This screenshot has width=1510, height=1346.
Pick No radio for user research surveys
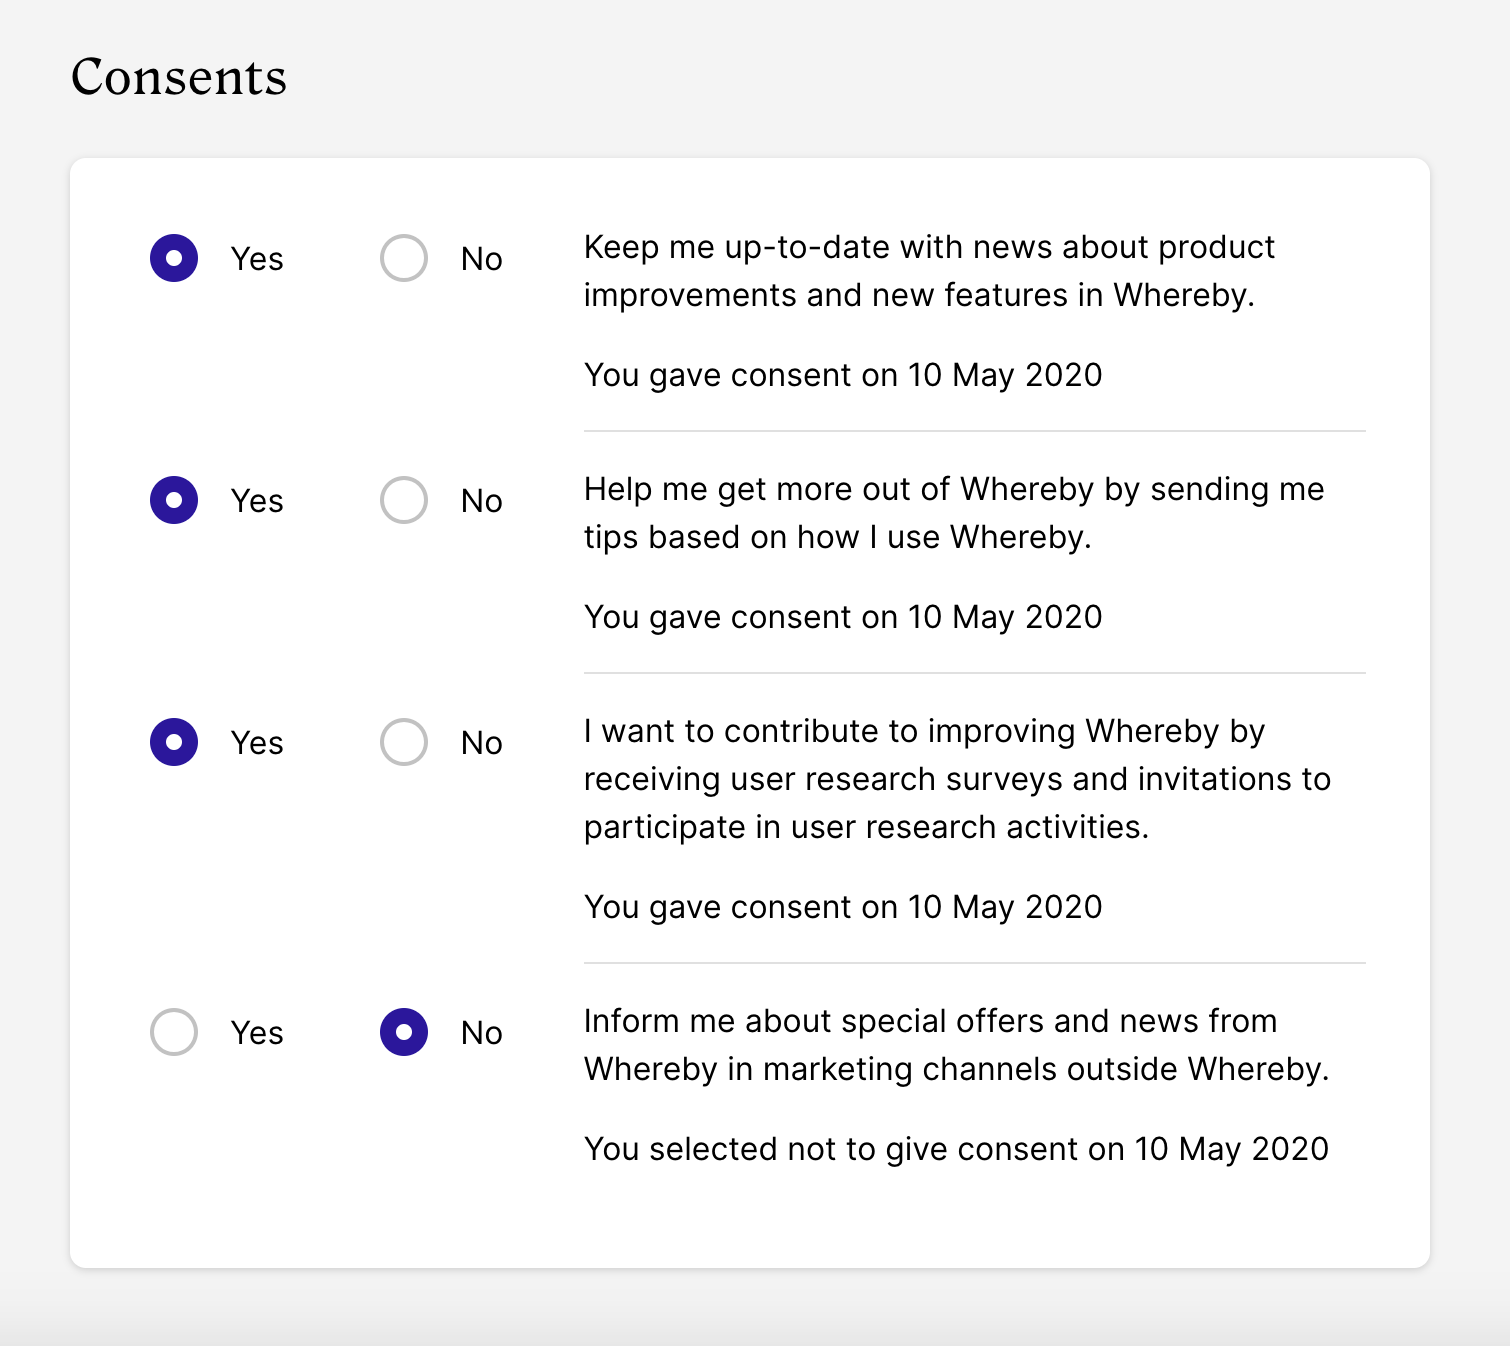pyautogui.click(x=404, y=742)
